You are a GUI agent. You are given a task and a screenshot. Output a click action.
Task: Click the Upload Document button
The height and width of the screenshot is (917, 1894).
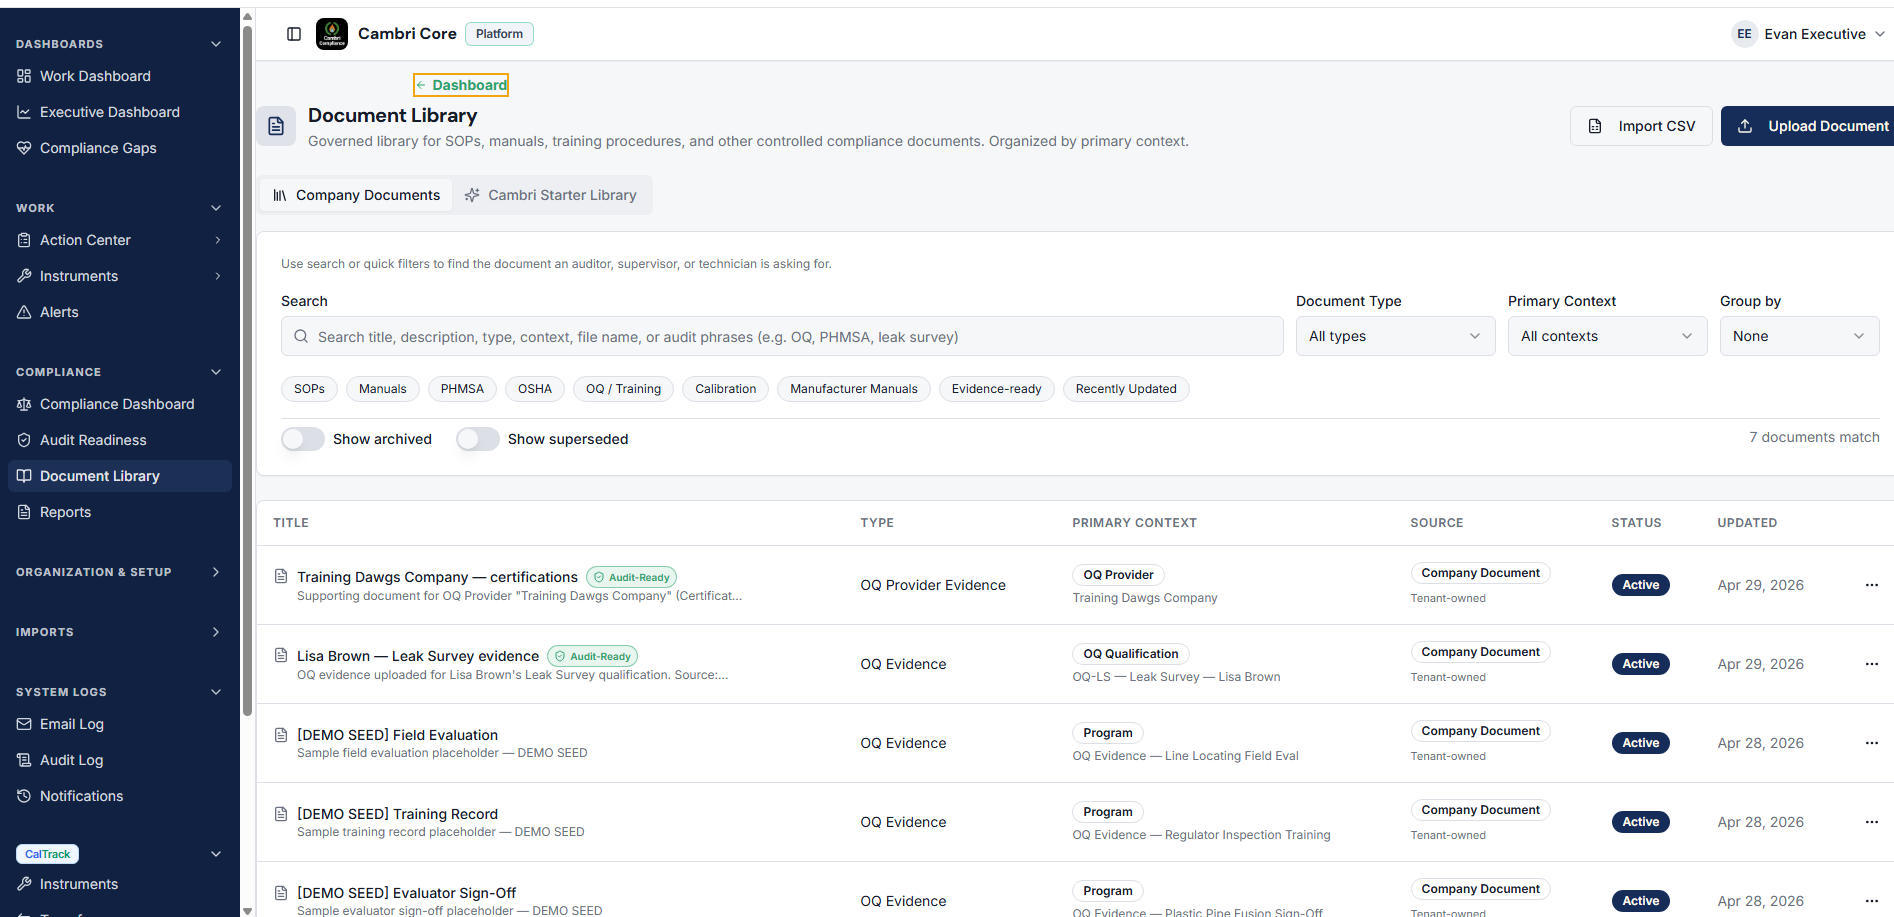click(1808, 126)
